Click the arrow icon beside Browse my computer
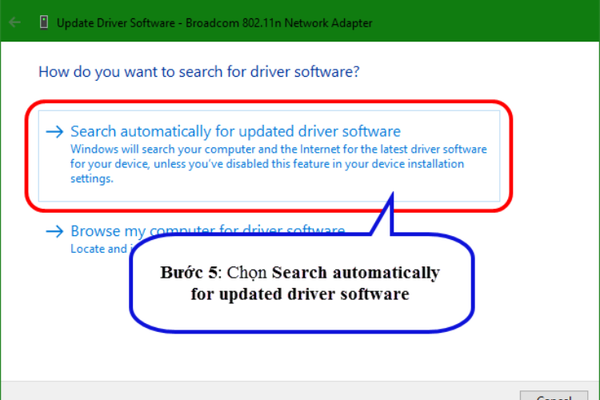600x400 pixels. coord(54,231)
